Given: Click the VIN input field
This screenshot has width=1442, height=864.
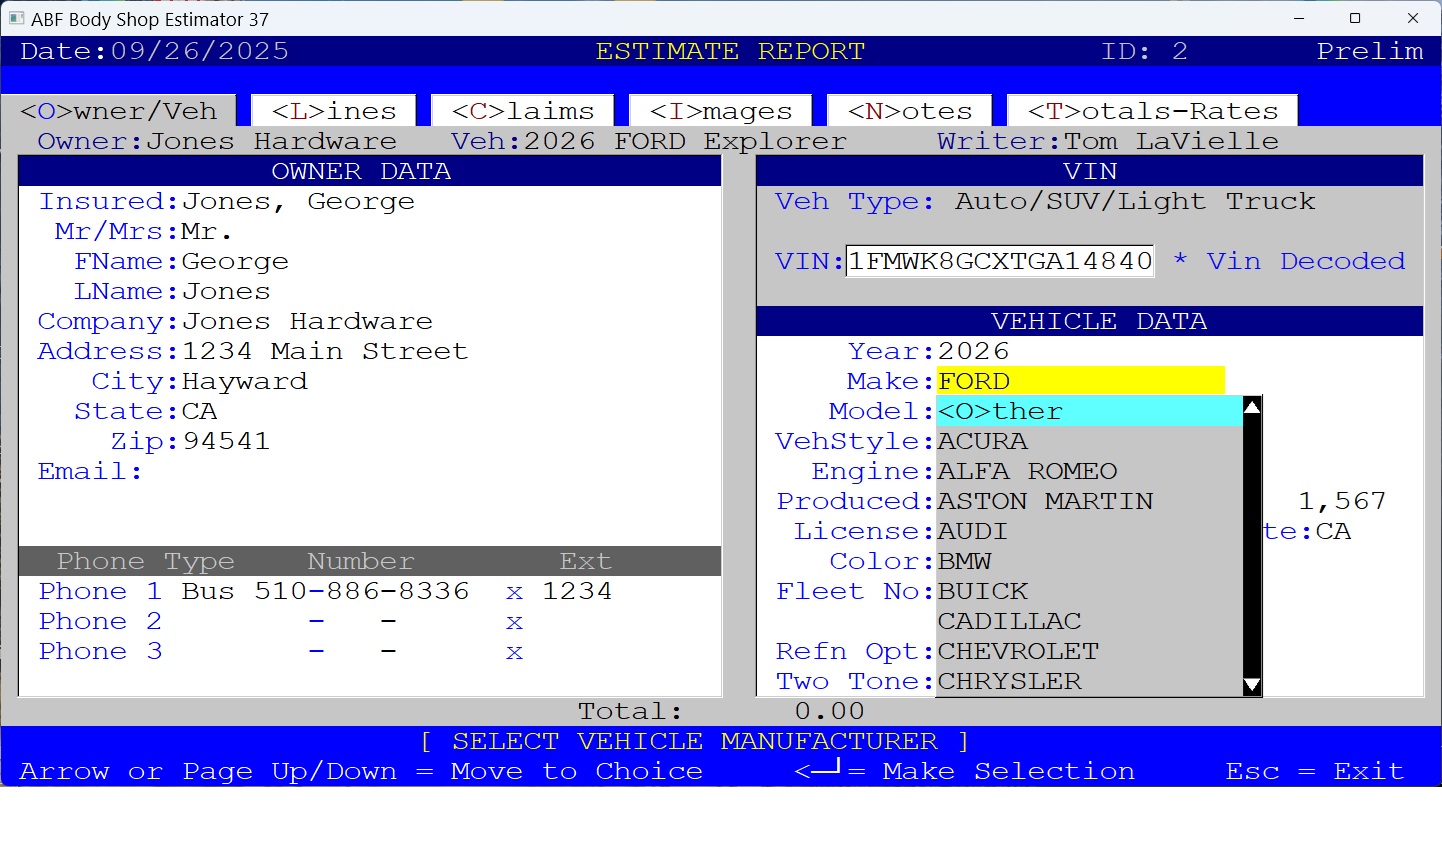Looking at the screenshot, I should 999,261.
